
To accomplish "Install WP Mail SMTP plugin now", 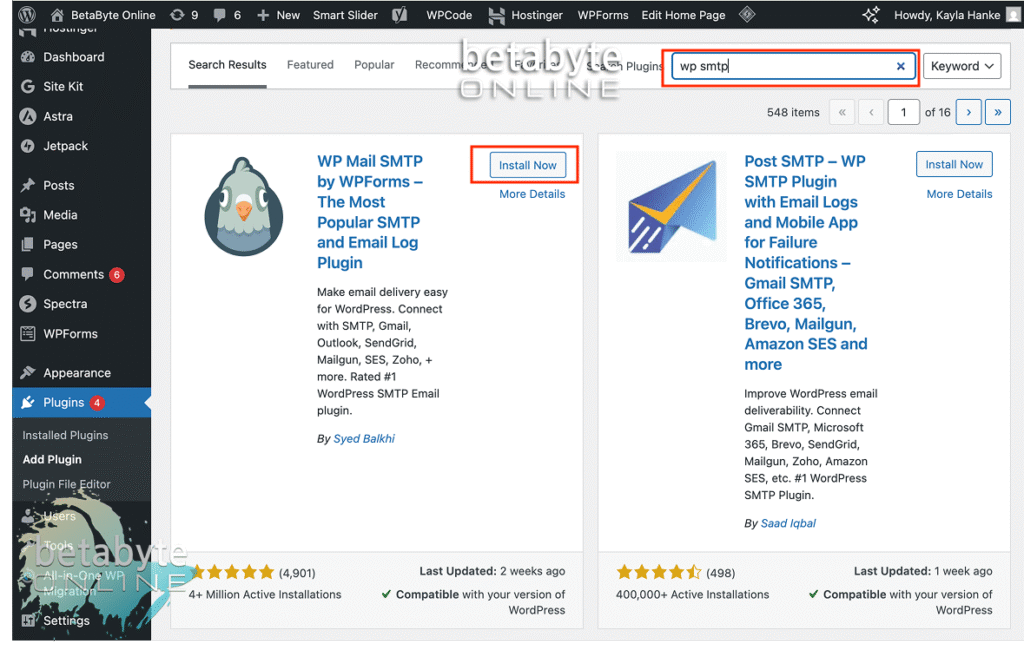I will 528,165.
